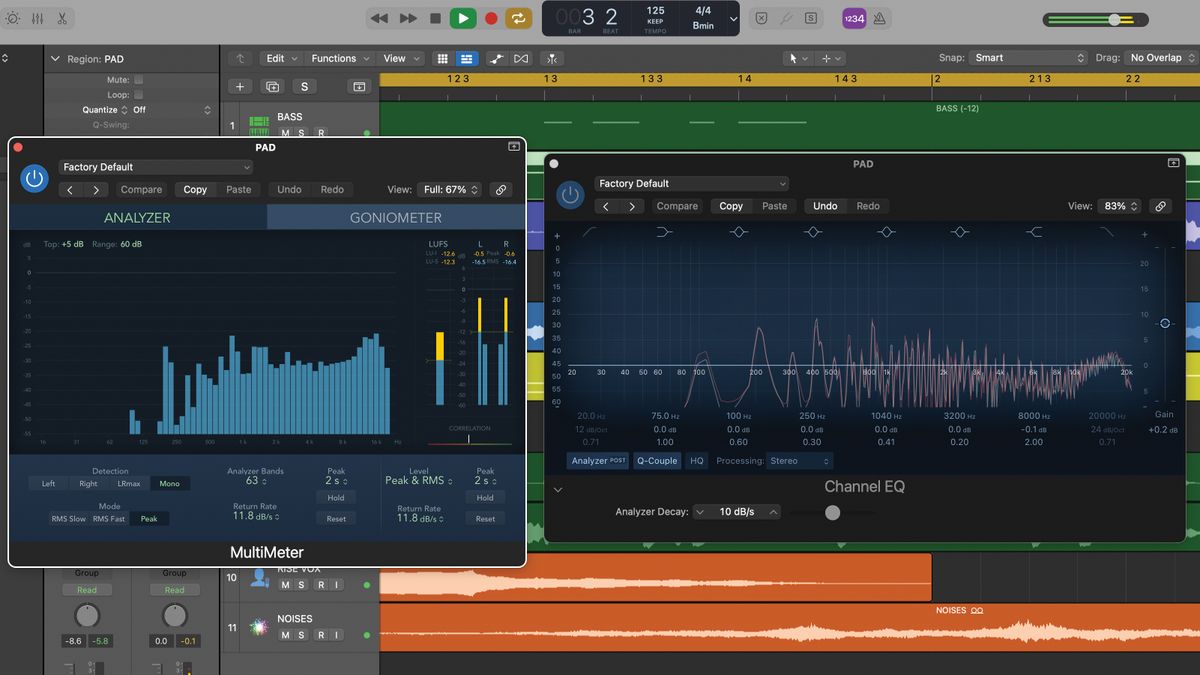The height and width of the screenshot is (675, 1200).
Task: Open the Processing Stereo dropdown in Channel EQ
Action: pyautogui.click(x=800, y=461)
